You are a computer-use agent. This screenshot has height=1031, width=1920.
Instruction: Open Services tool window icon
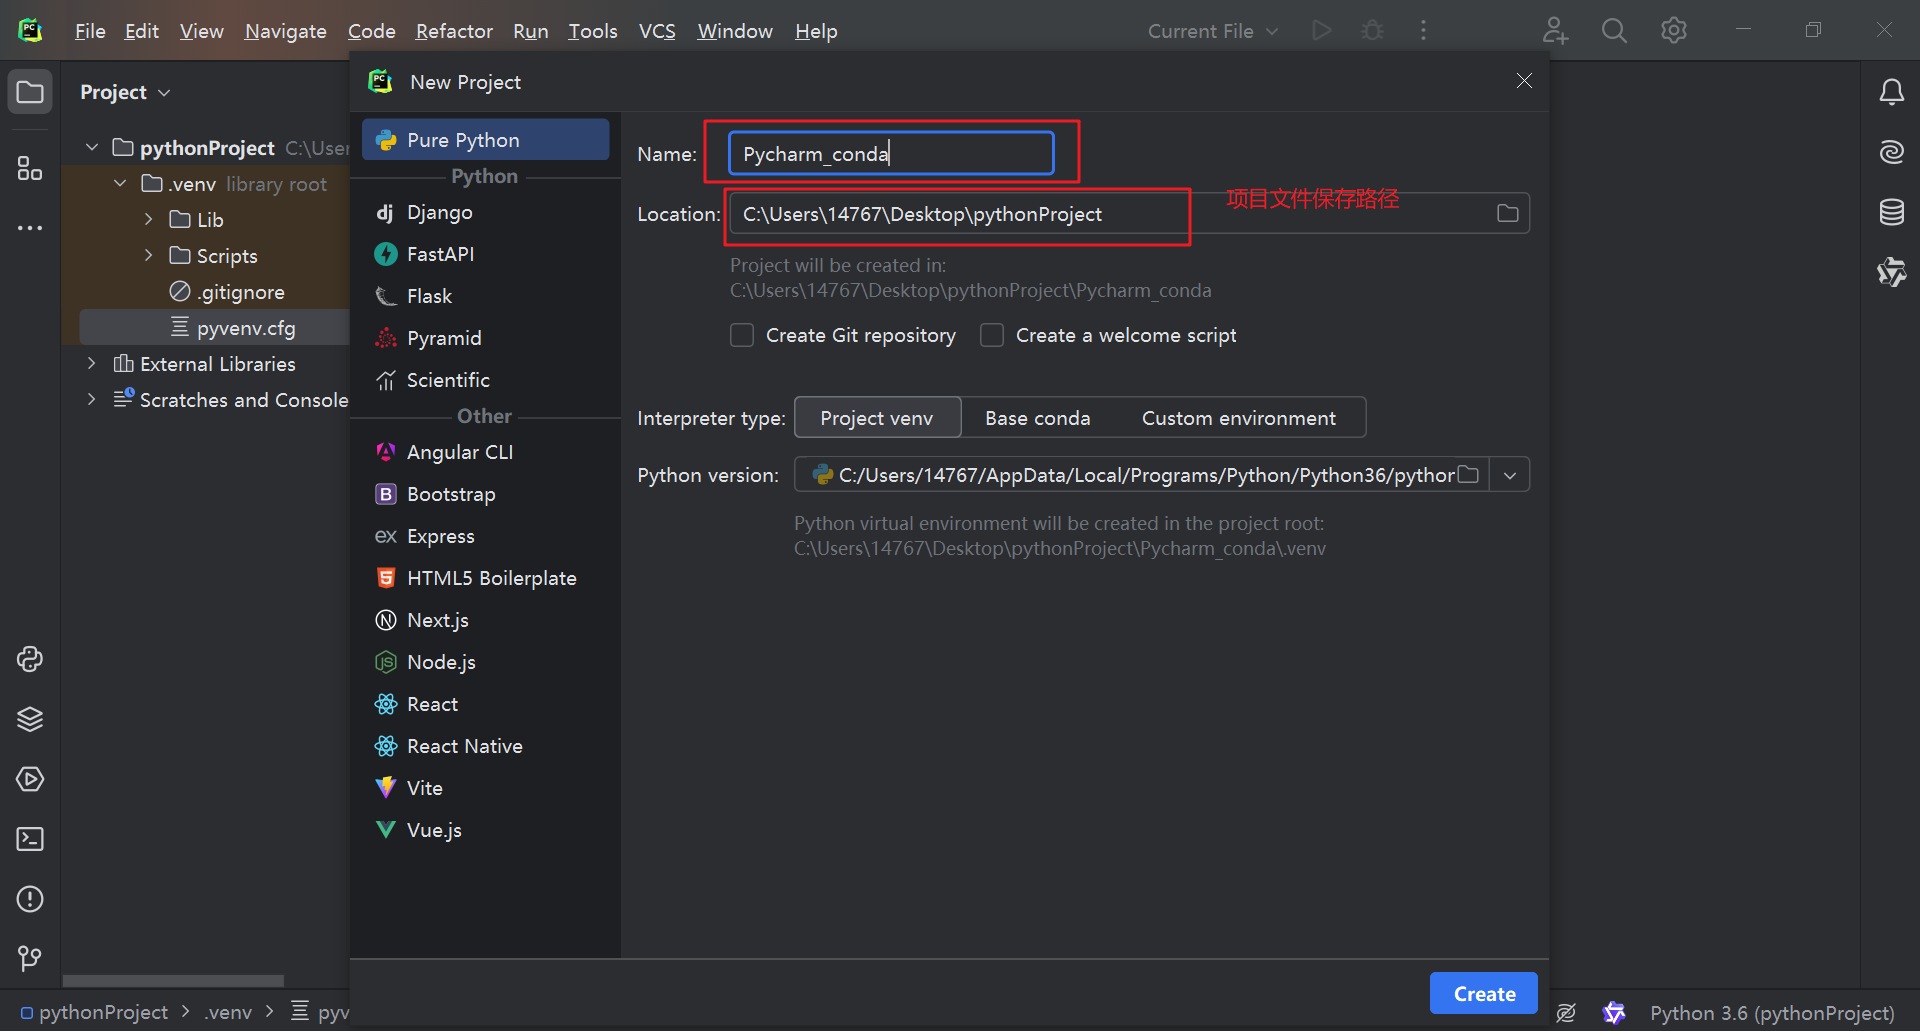[30, 779]
